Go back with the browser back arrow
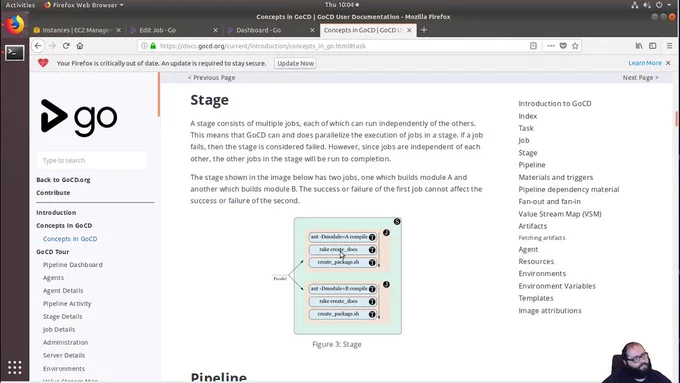Image resolution: width=680 pixels, height=383 pixels. point(38,46)
